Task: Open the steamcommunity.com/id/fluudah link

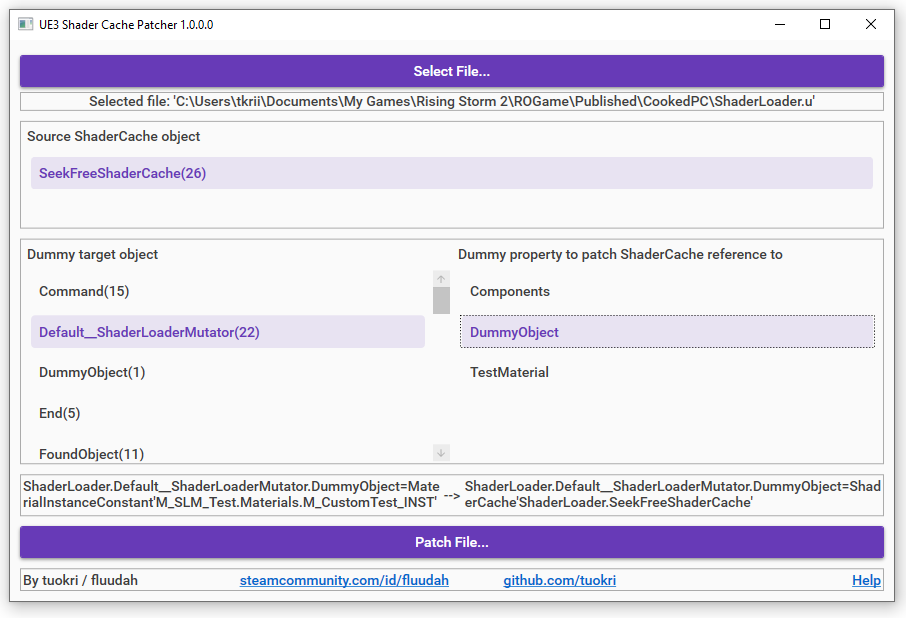Action: (344, 580)
